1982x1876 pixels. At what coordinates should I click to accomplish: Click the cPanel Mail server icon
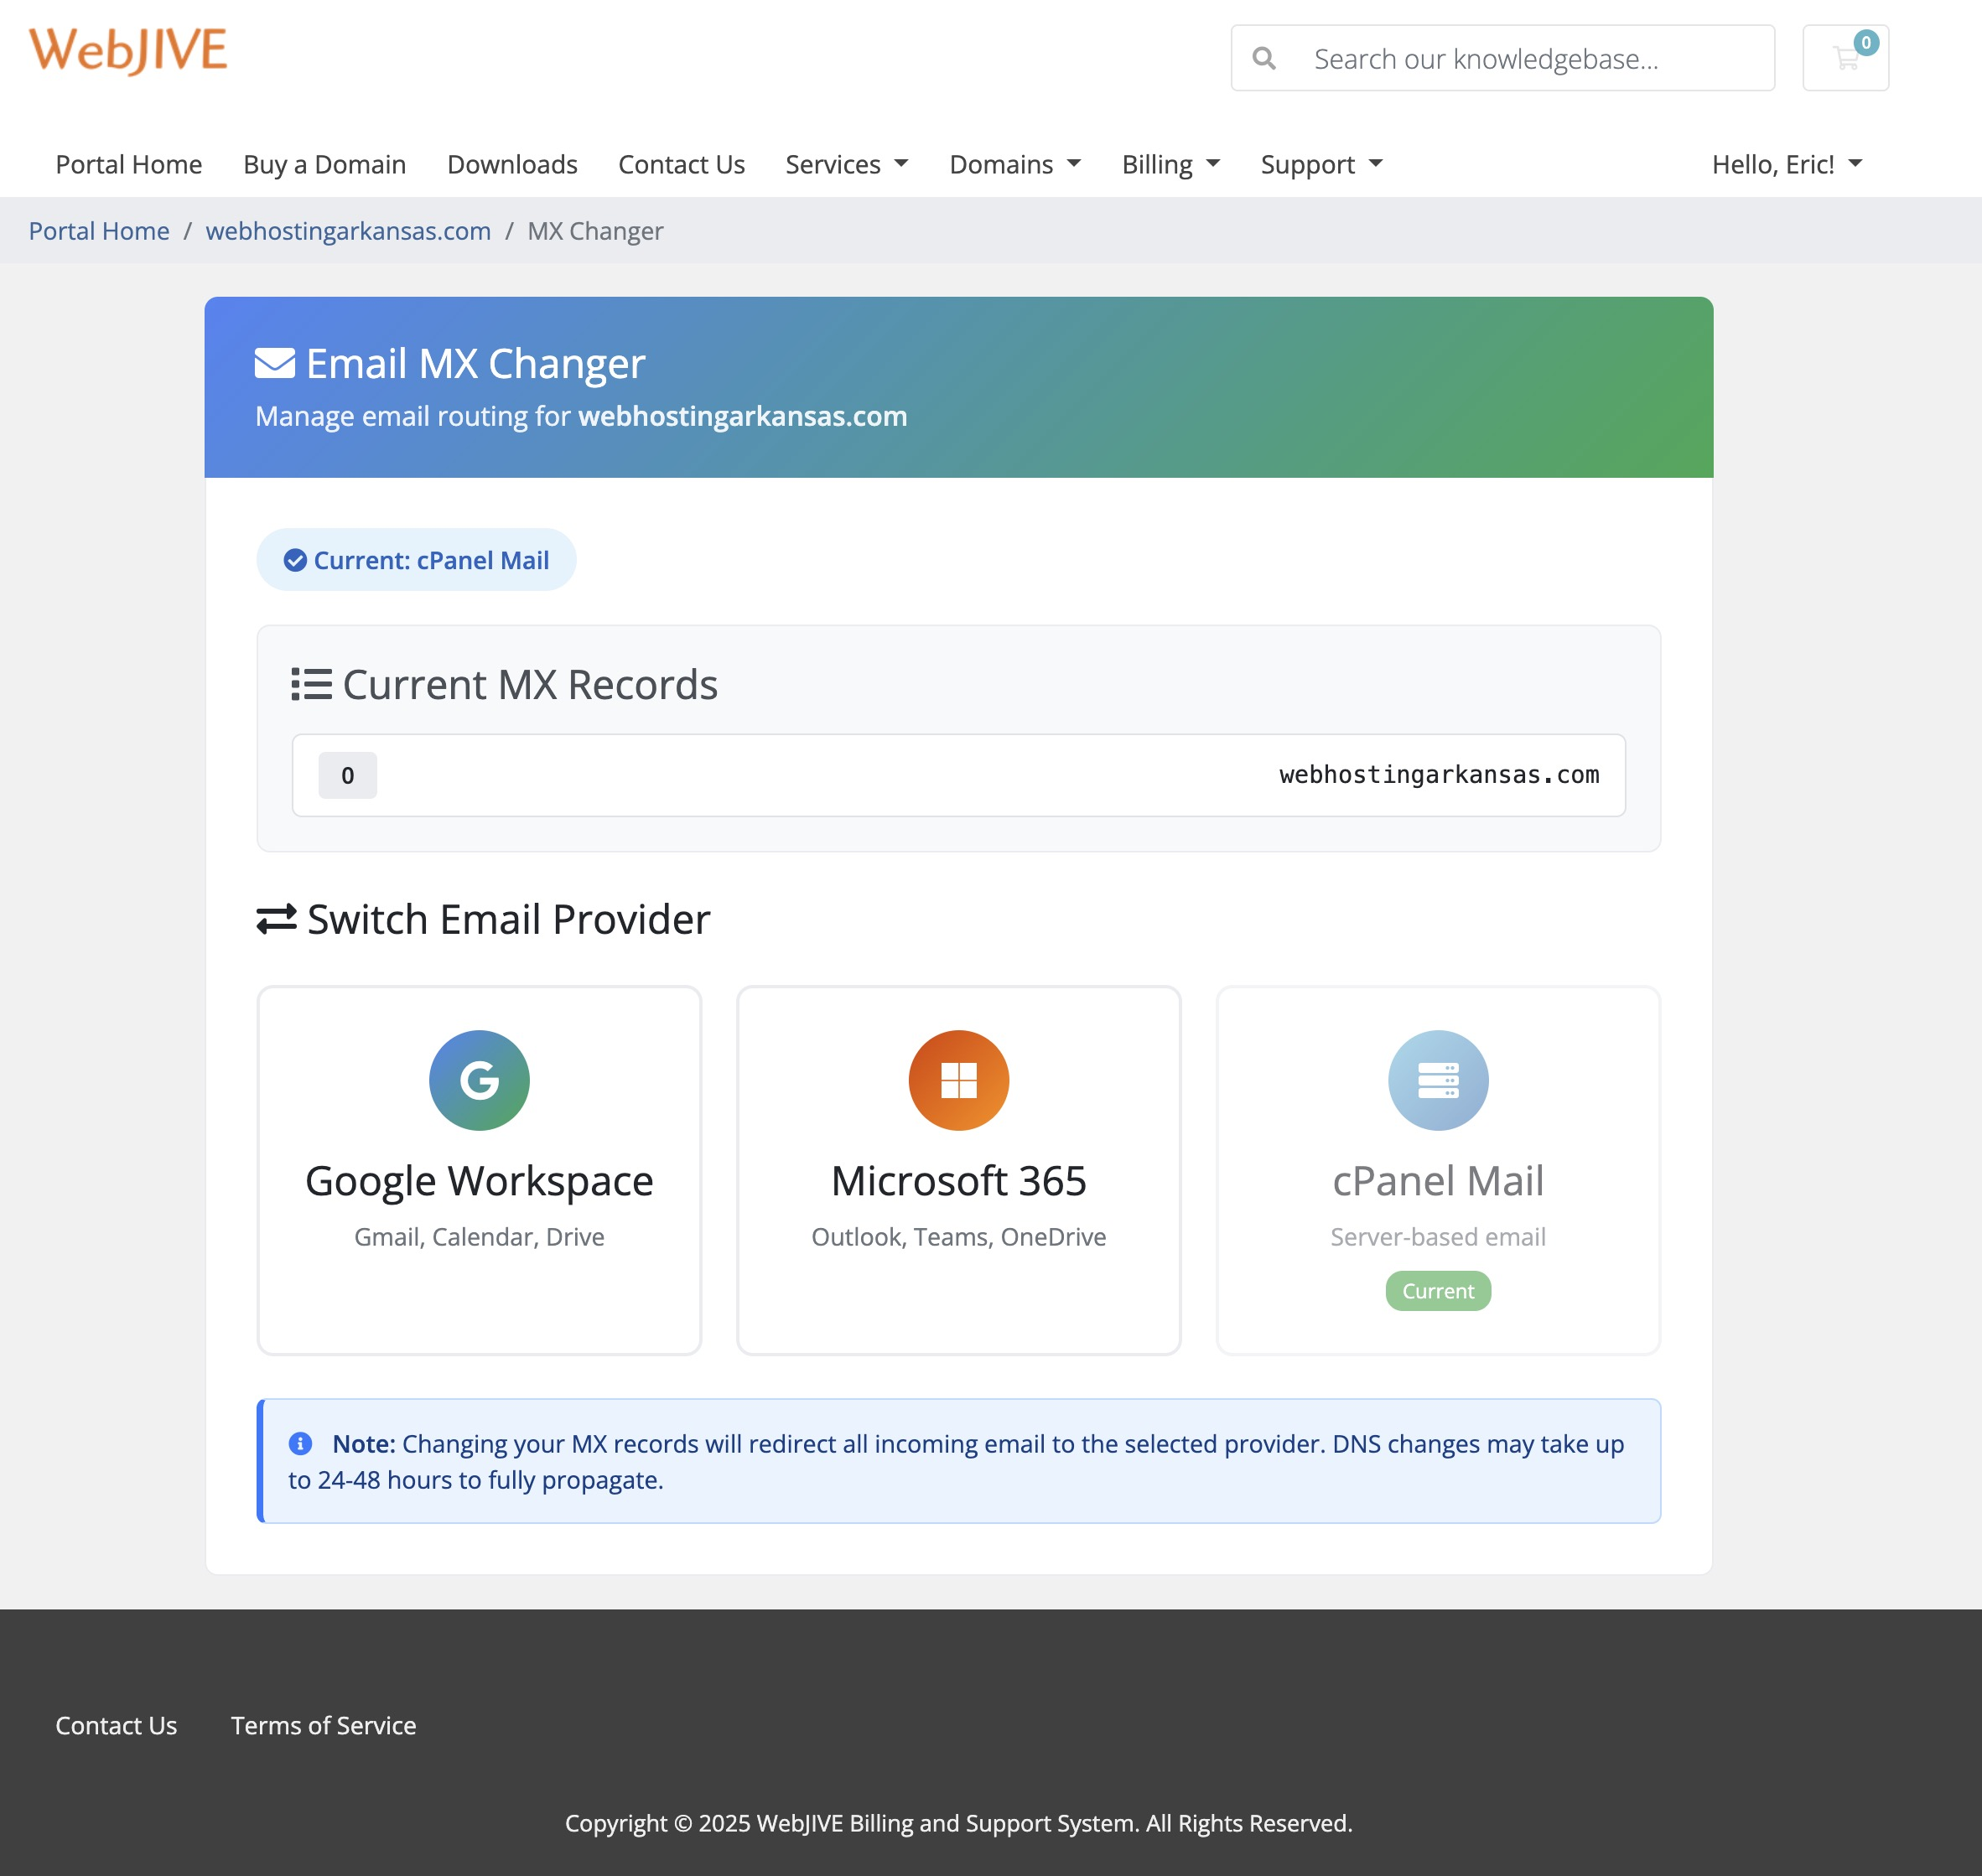point(1437,1080)
